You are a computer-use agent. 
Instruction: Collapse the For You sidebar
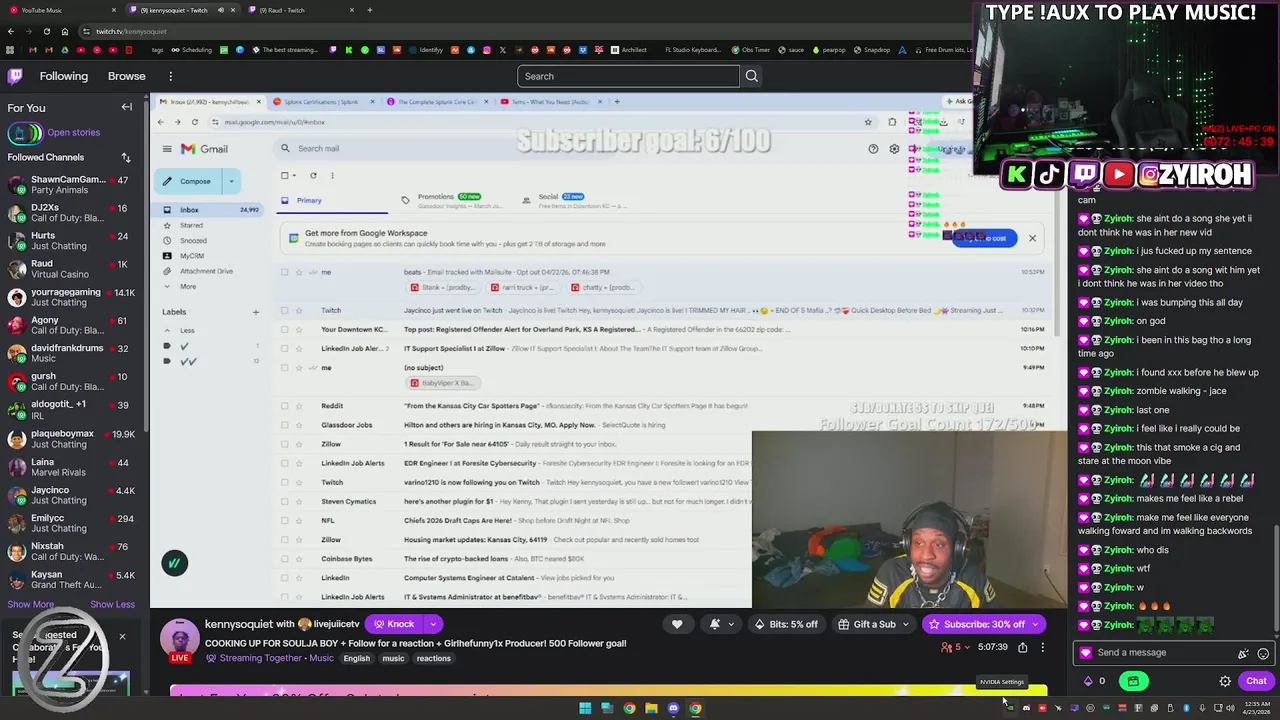(127, 107)
